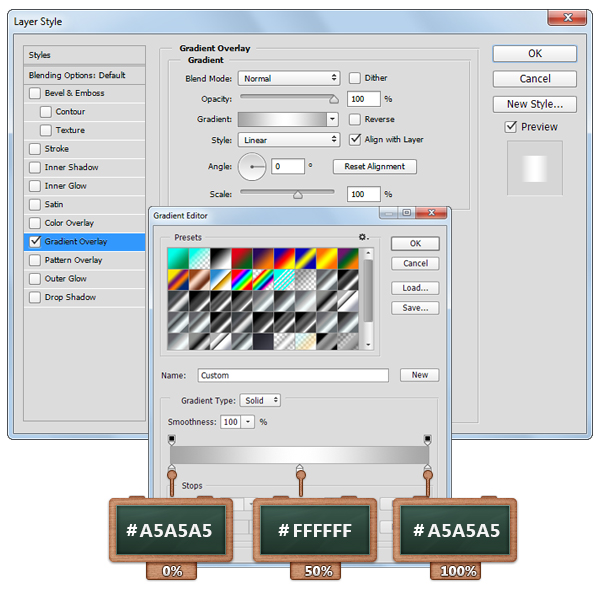
Task: Toggle the Preview checkbox
Action: point(511,127)
